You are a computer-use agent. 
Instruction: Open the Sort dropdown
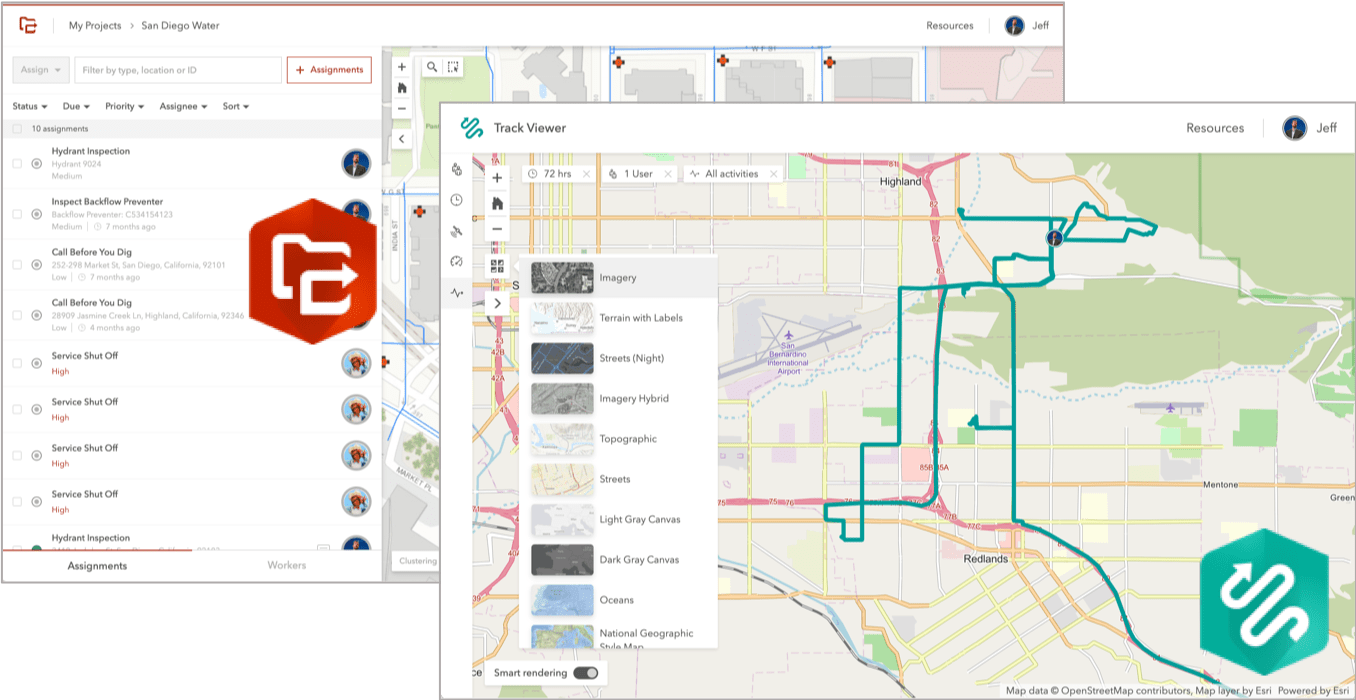coord(235,106)
